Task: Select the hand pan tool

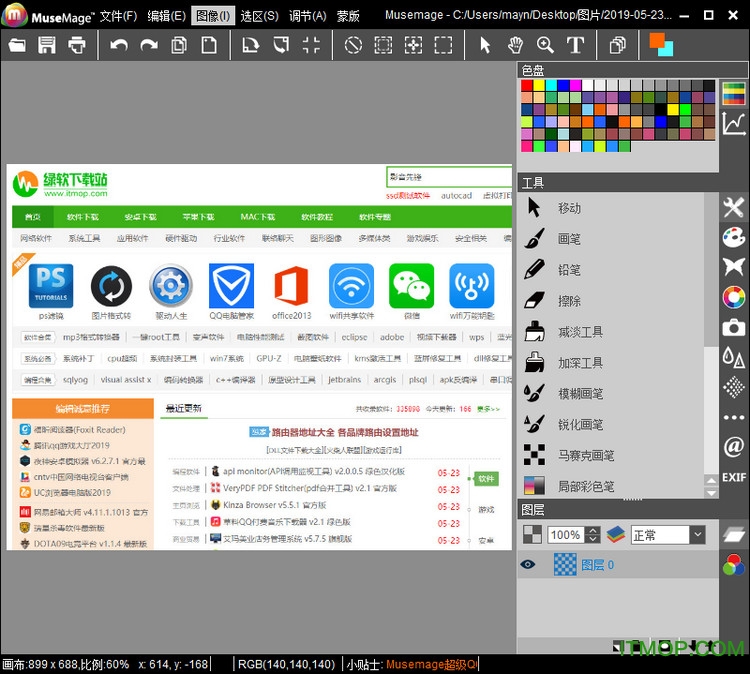Action: tap(515, 45)
